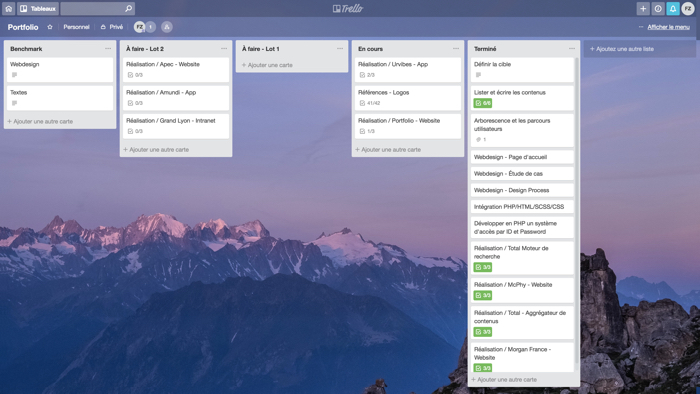Image resolution: width=700 pixels, height=394 pixels.
Task: Open the Personnel team button
Action: (76, 27)
